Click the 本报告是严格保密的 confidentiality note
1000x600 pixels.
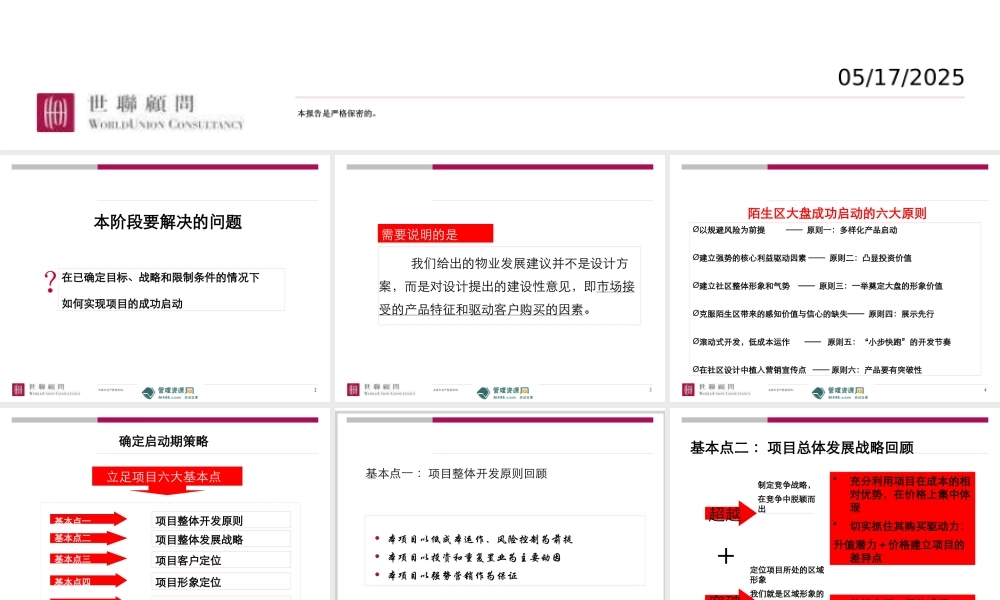point(337,113)
